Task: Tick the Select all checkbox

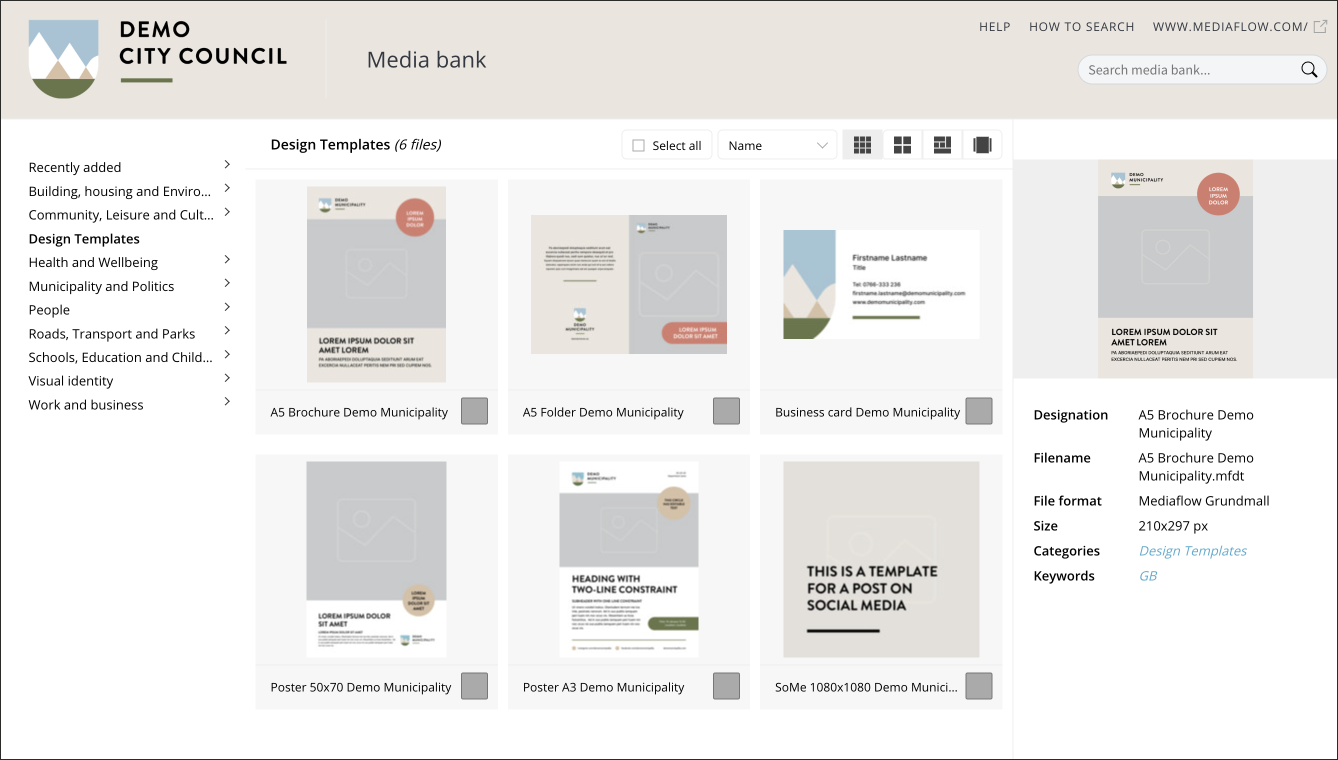Action: point(639,146)
